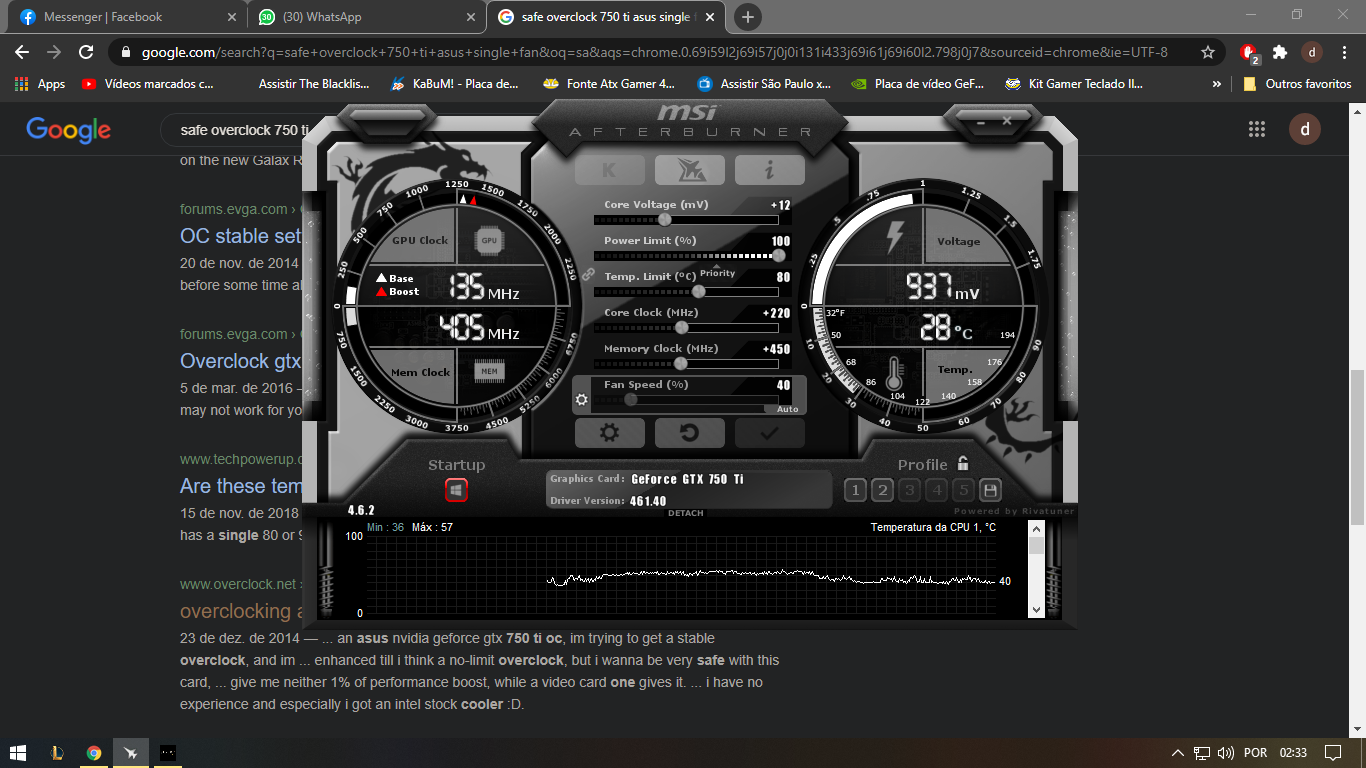1366x768 pixels.
Task: Click the Fan Speed slider handle
Action: click(630, 399)
